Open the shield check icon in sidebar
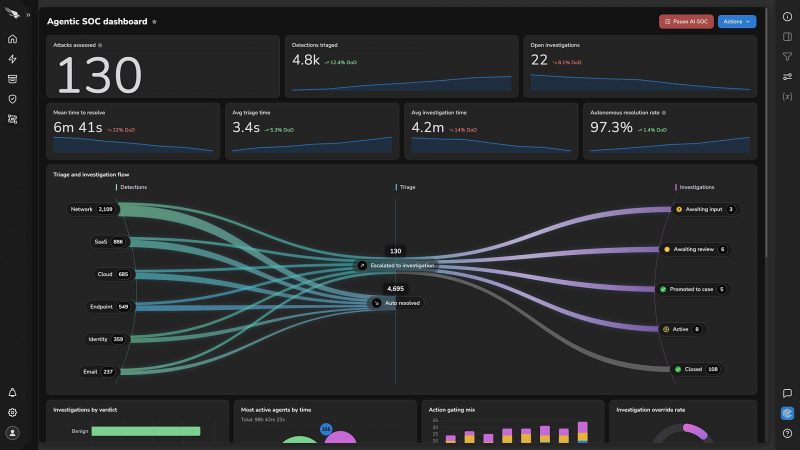 click(13, 98)
